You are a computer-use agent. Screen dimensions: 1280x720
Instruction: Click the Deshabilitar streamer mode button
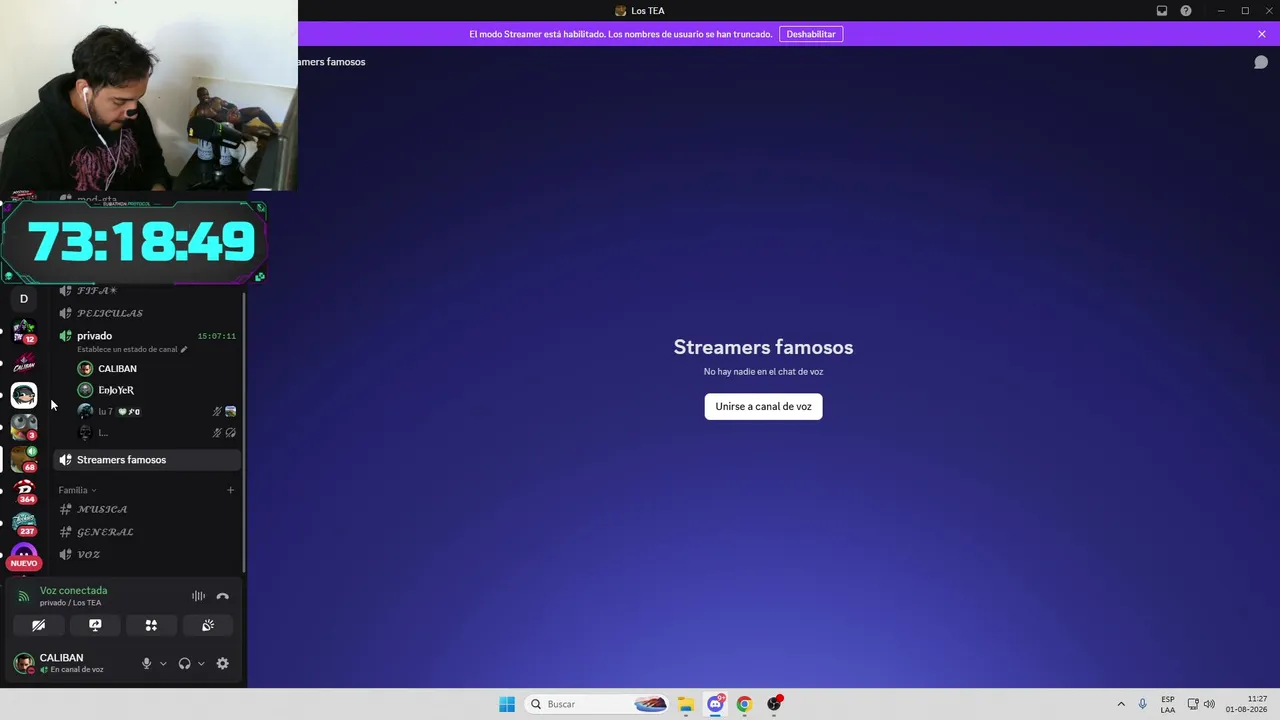(811, 34)
